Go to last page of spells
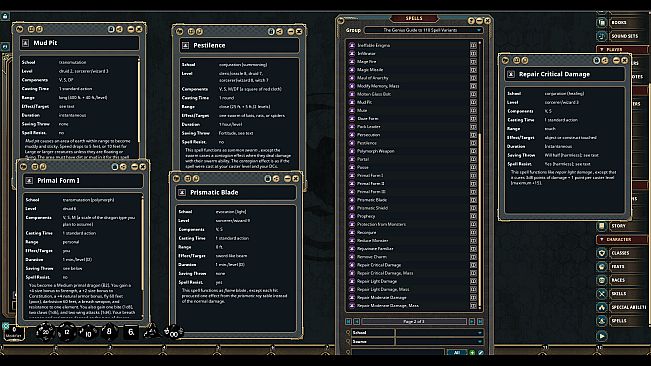This screenshot has width=651, height=366. click(x=480, y=322)
